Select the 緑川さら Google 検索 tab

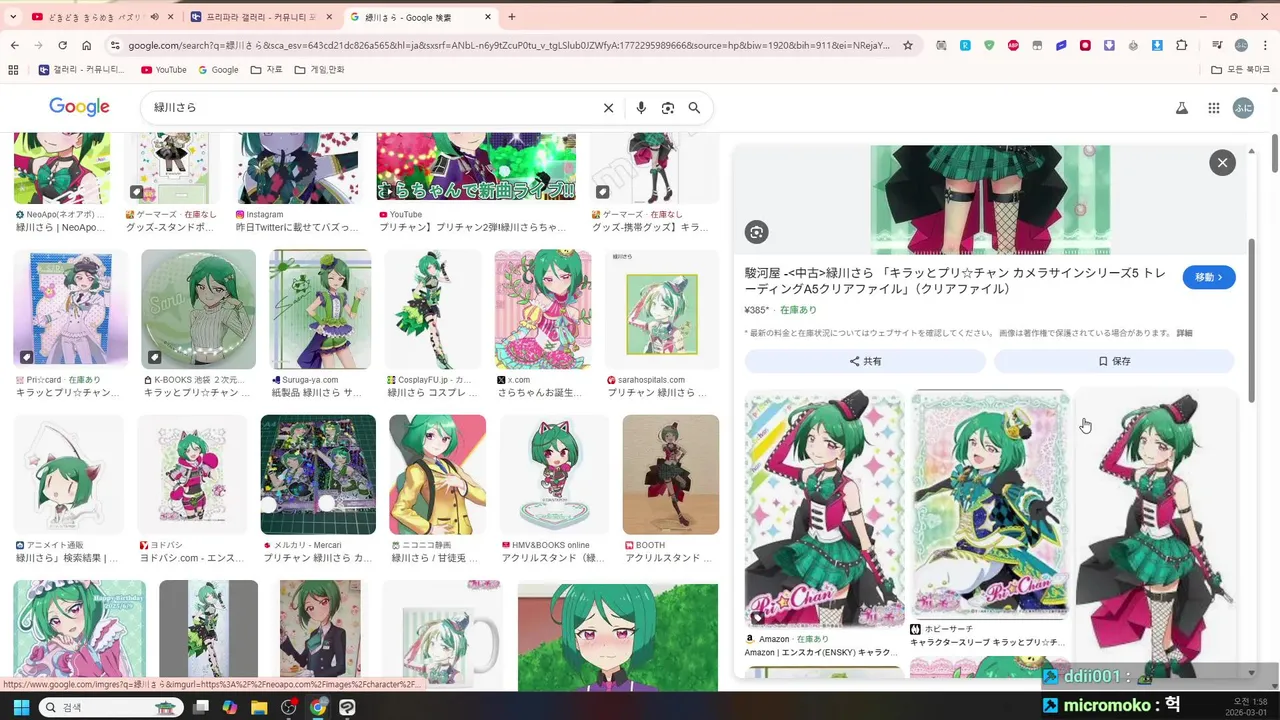[421, 17]
